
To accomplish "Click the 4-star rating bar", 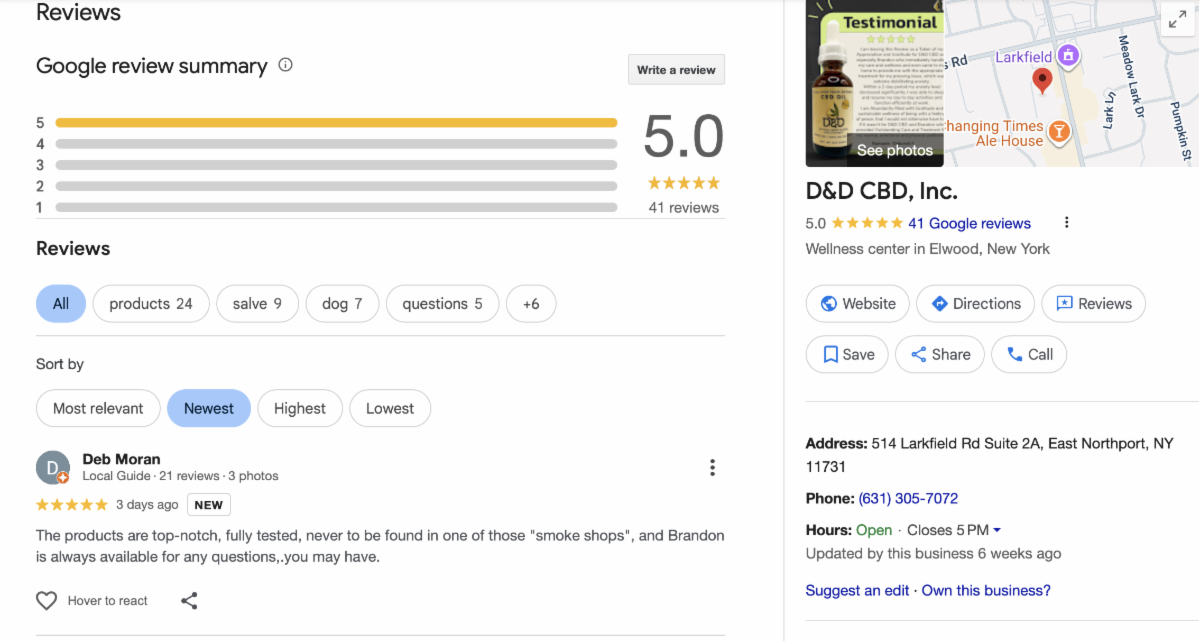I will (336, 144).
